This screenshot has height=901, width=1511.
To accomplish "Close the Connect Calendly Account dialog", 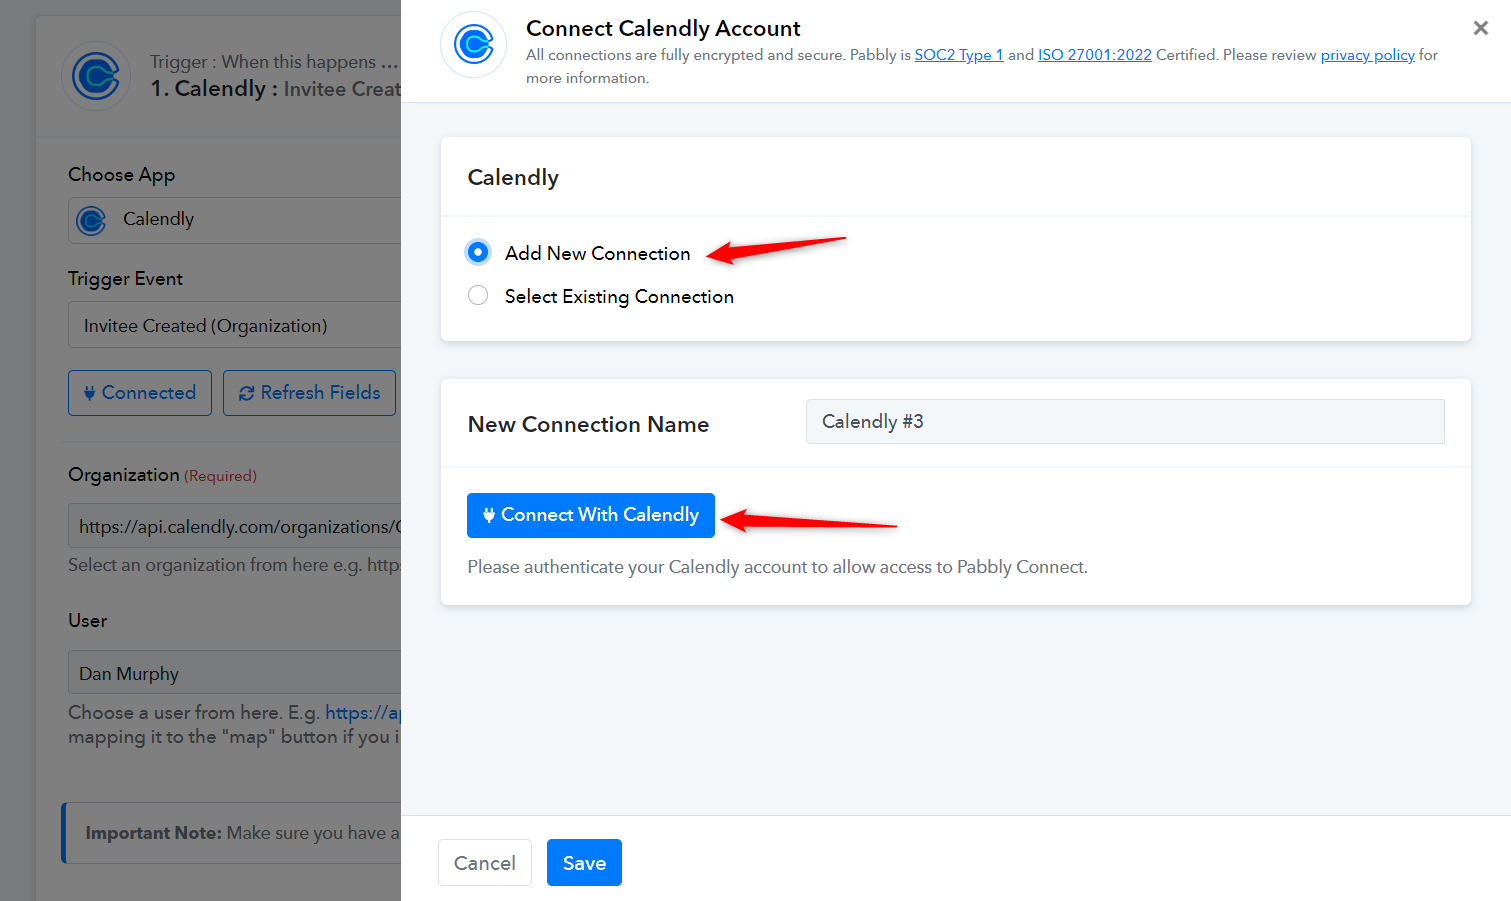I will 1481,28.
